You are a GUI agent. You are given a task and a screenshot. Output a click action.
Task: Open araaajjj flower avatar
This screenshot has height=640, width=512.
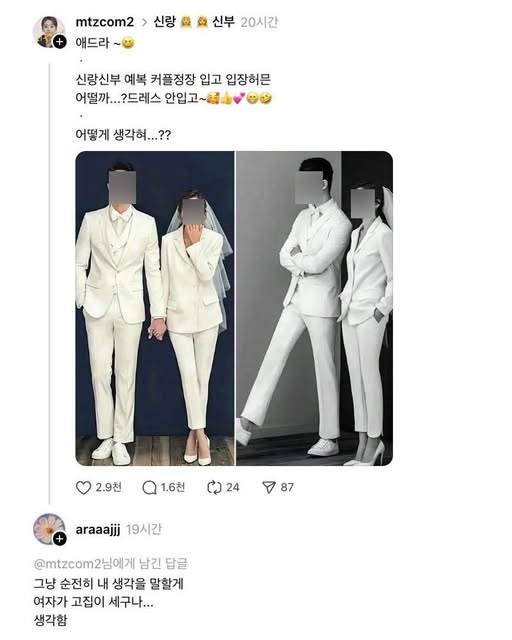(x=48, y=528)
